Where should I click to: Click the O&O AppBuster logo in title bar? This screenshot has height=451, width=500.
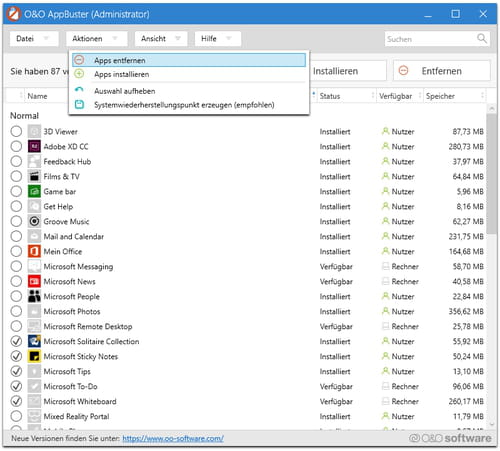click(x=14, y=14)
